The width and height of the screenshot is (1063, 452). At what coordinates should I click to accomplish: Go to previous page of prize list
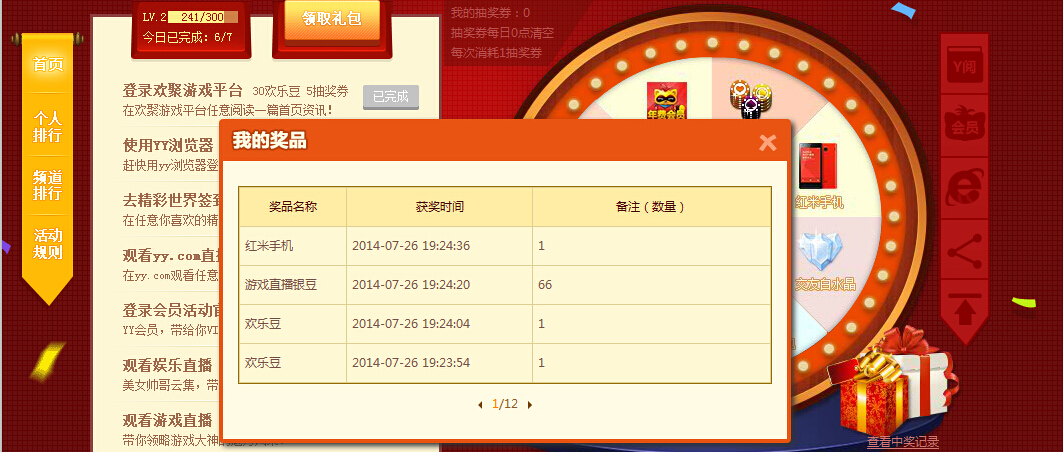480,405
